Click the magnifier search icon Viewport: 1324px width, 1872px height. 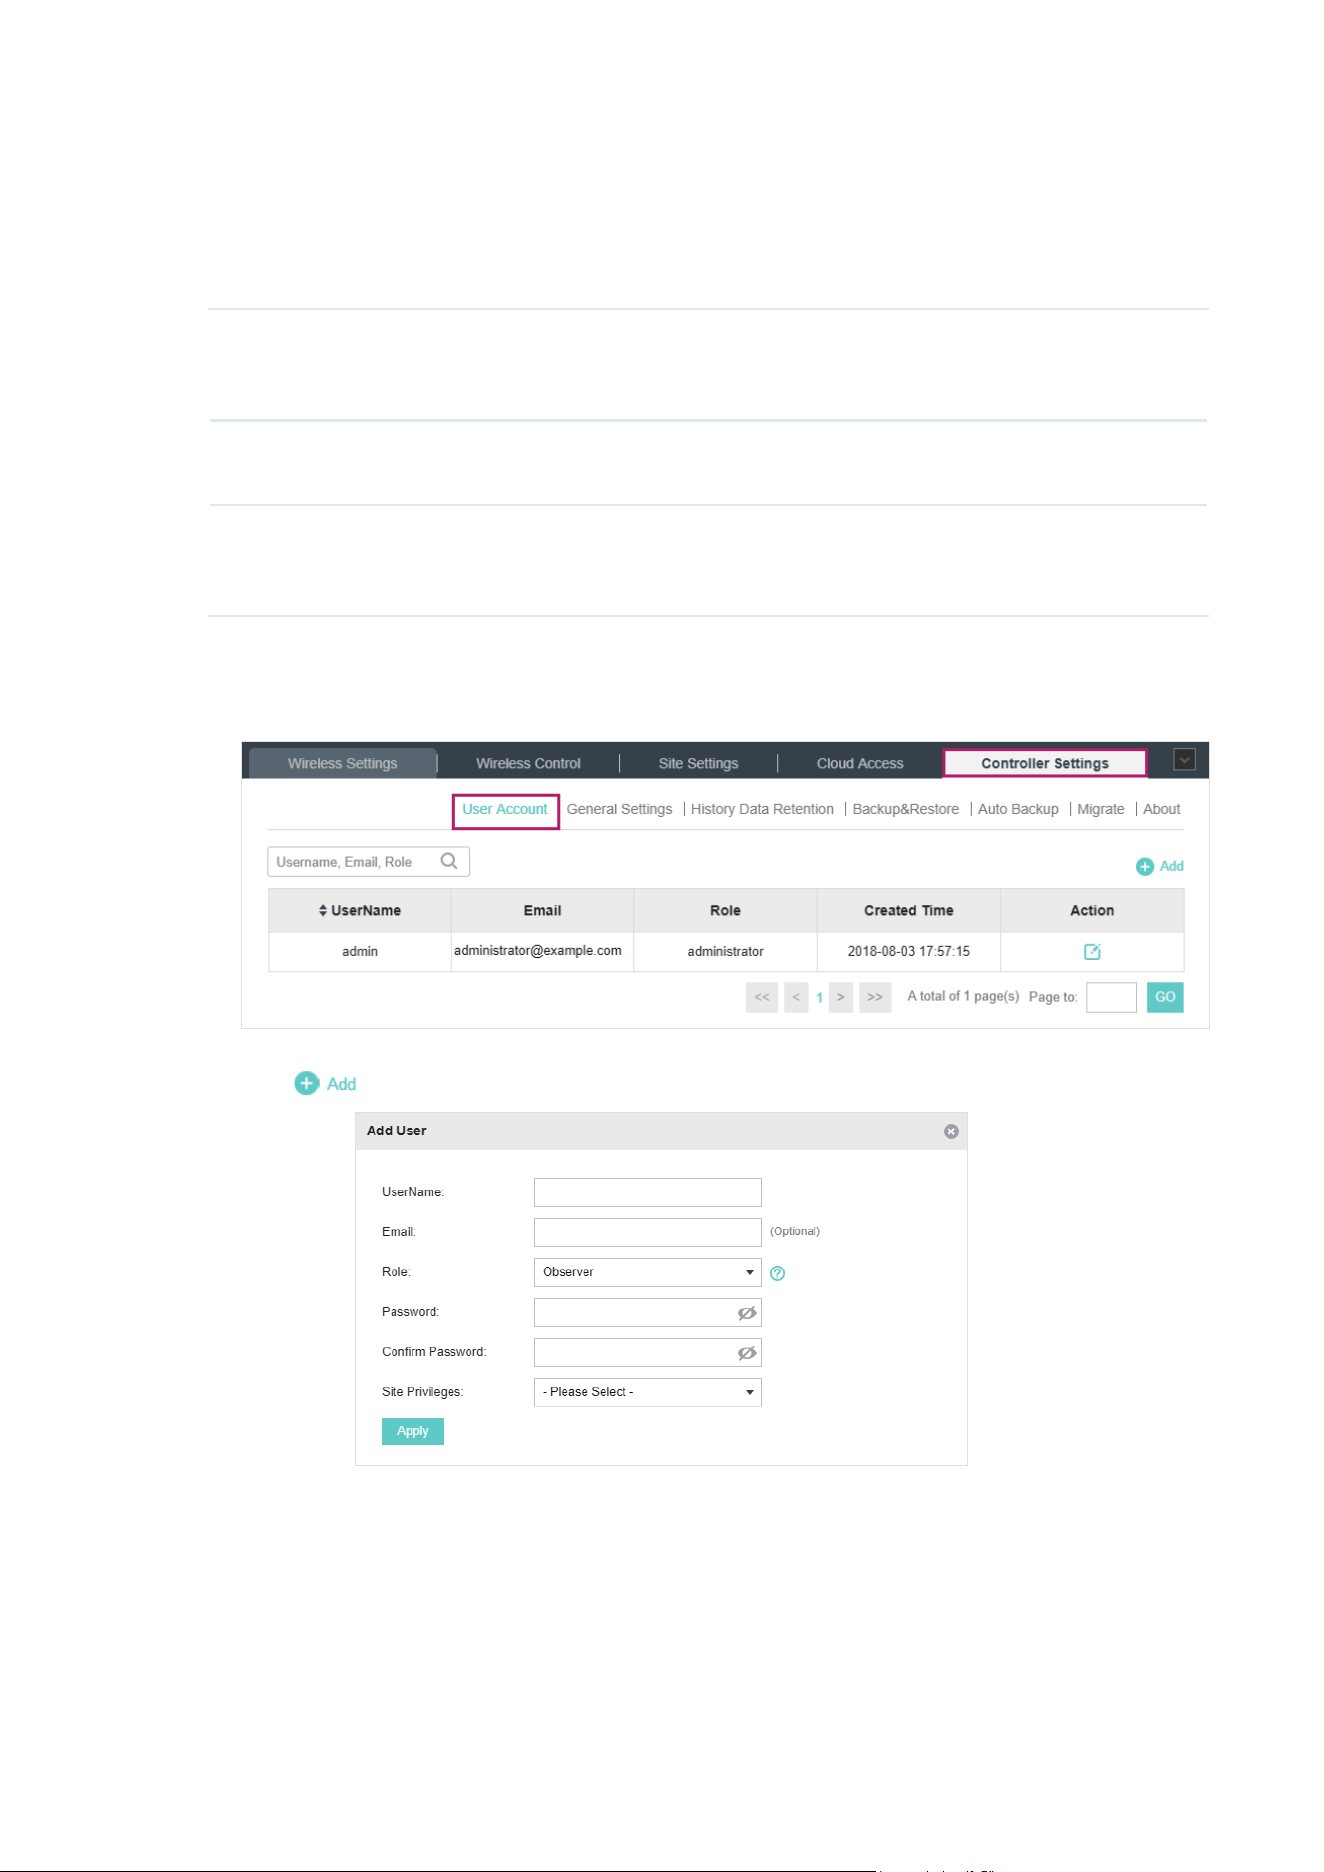(x=449, y=861)
